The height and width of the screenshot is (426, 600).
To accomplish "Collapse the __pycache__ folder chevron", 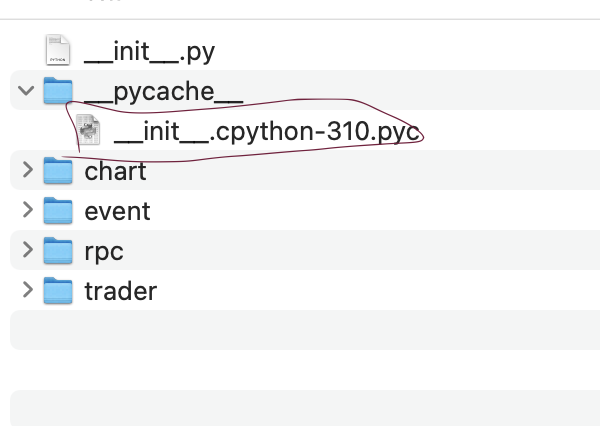I will tap(26, 92).
